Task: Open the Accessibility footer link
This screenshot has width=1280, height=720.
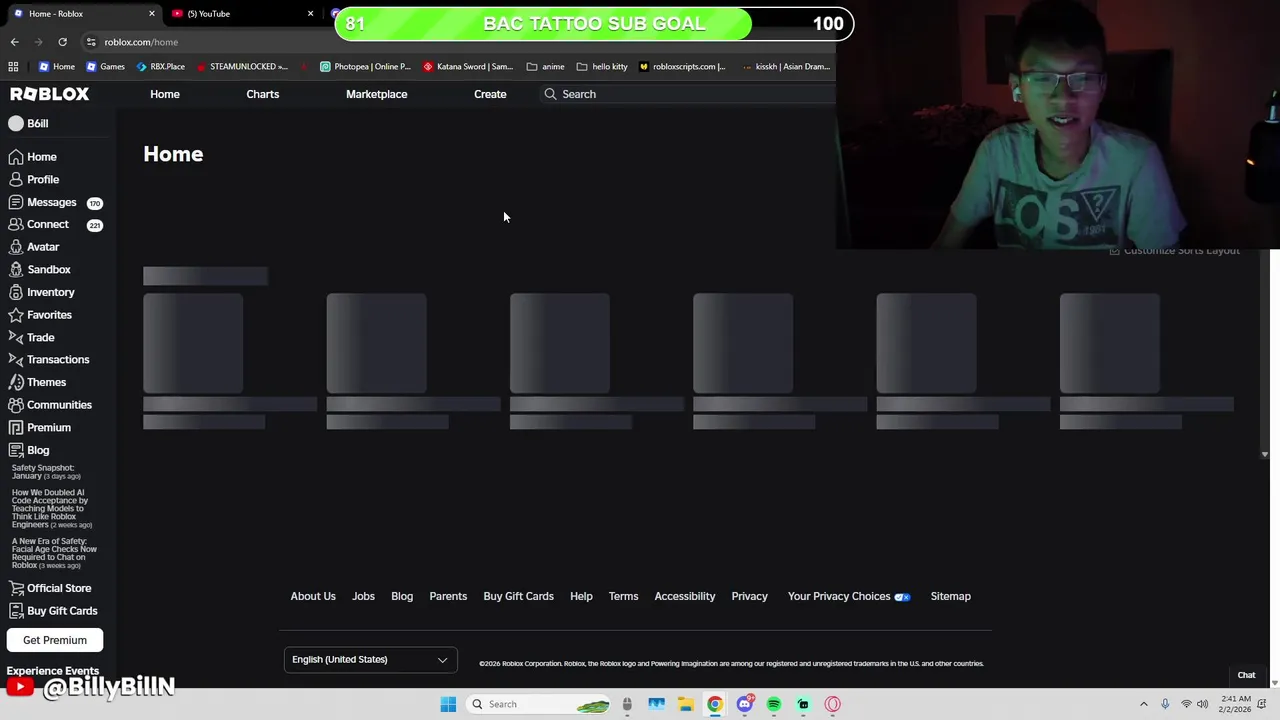Action: pos(685,596)
